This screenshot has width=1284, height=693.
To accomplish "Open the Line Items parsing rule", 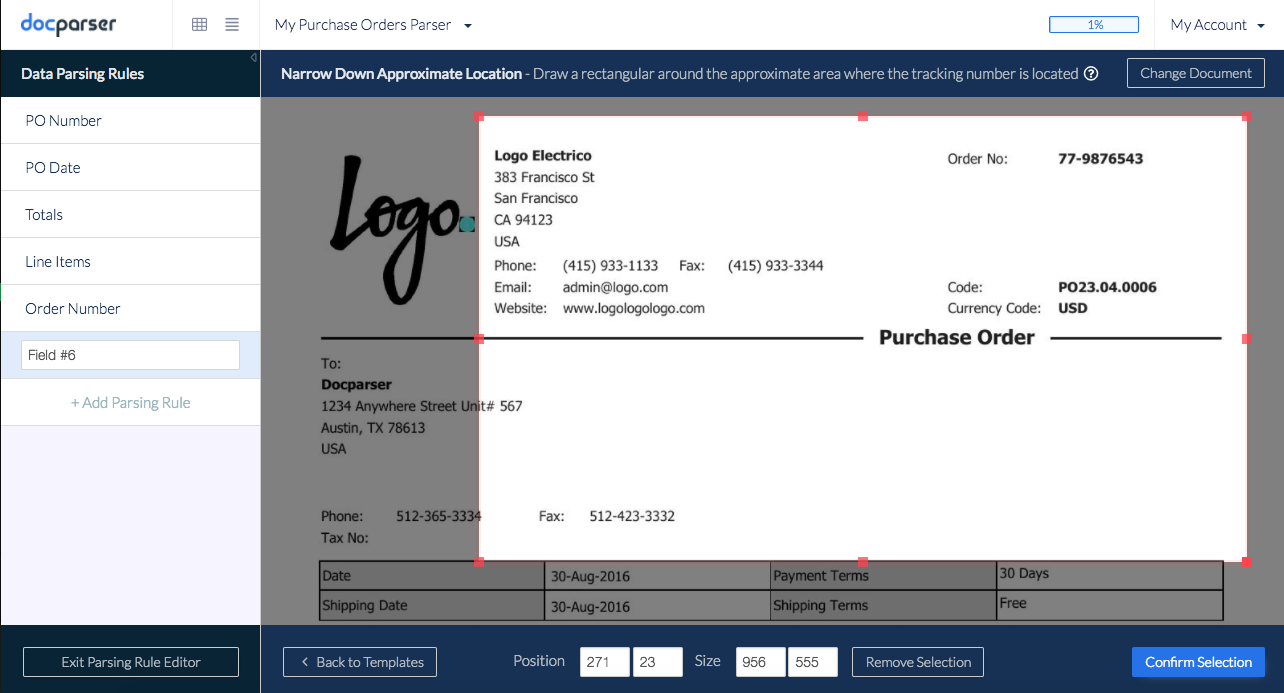I will pyautogui.click(x=130, y=261).
